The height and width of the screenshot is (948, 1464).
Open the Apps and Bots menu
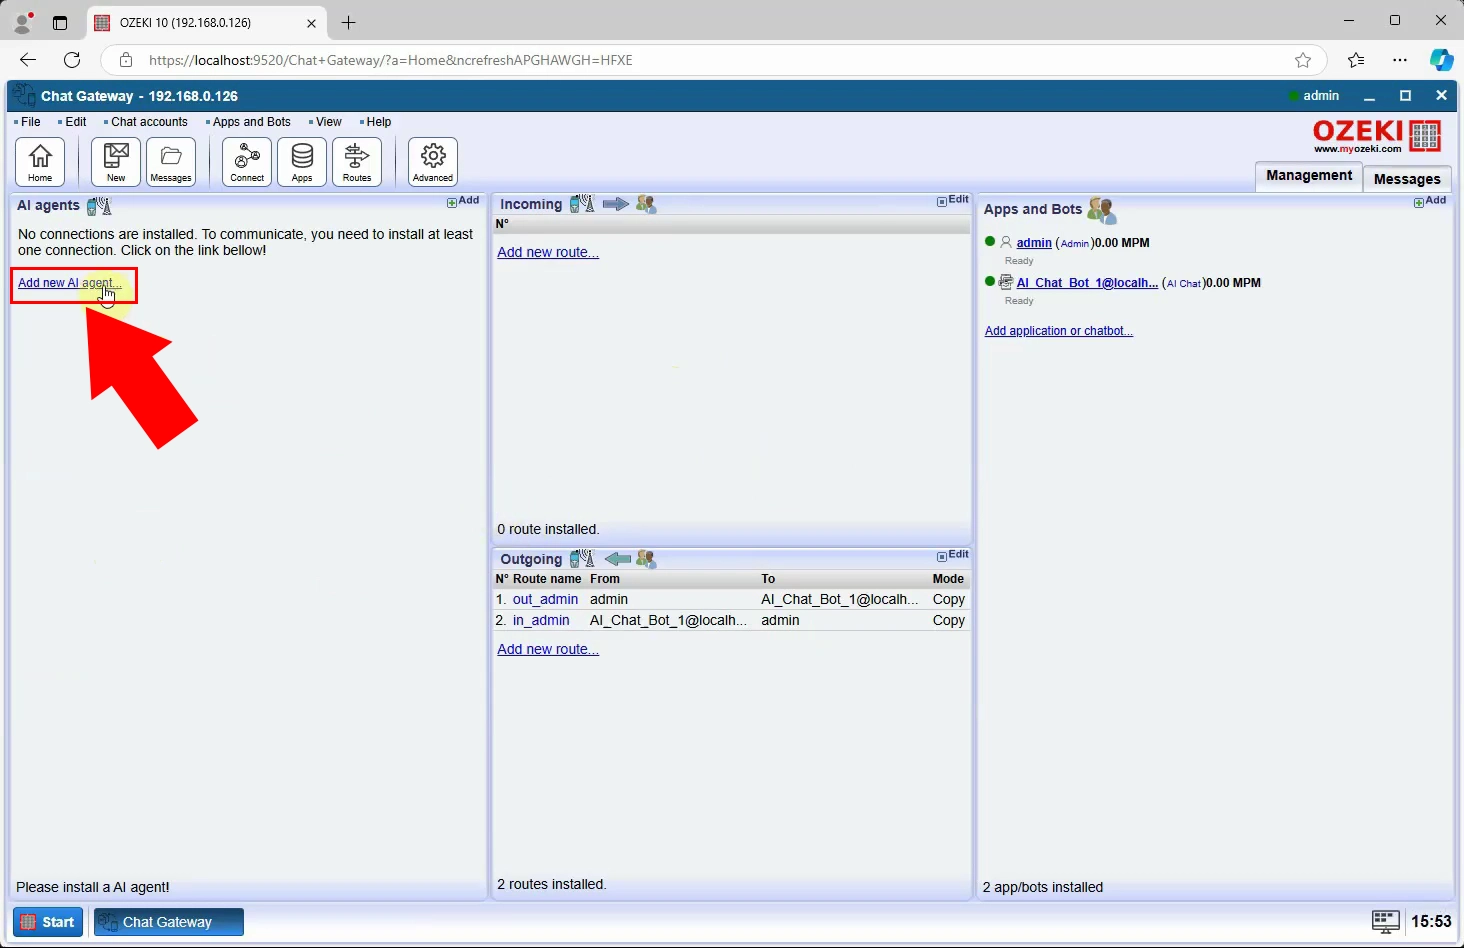[x=251, y=122]
